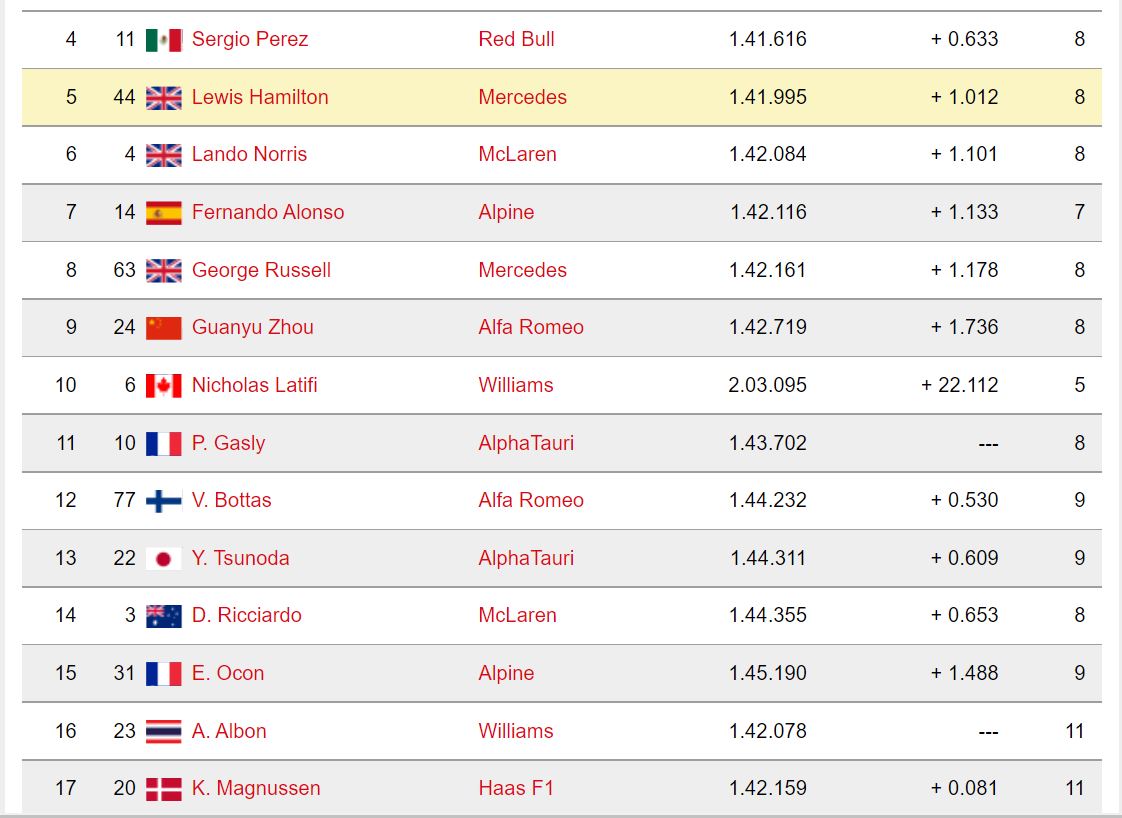Open Lewis Hamilton driver link
Image resolution: width=1122 pixels, height=818 pixels.
pyautogui.click(x=260, y=97)
